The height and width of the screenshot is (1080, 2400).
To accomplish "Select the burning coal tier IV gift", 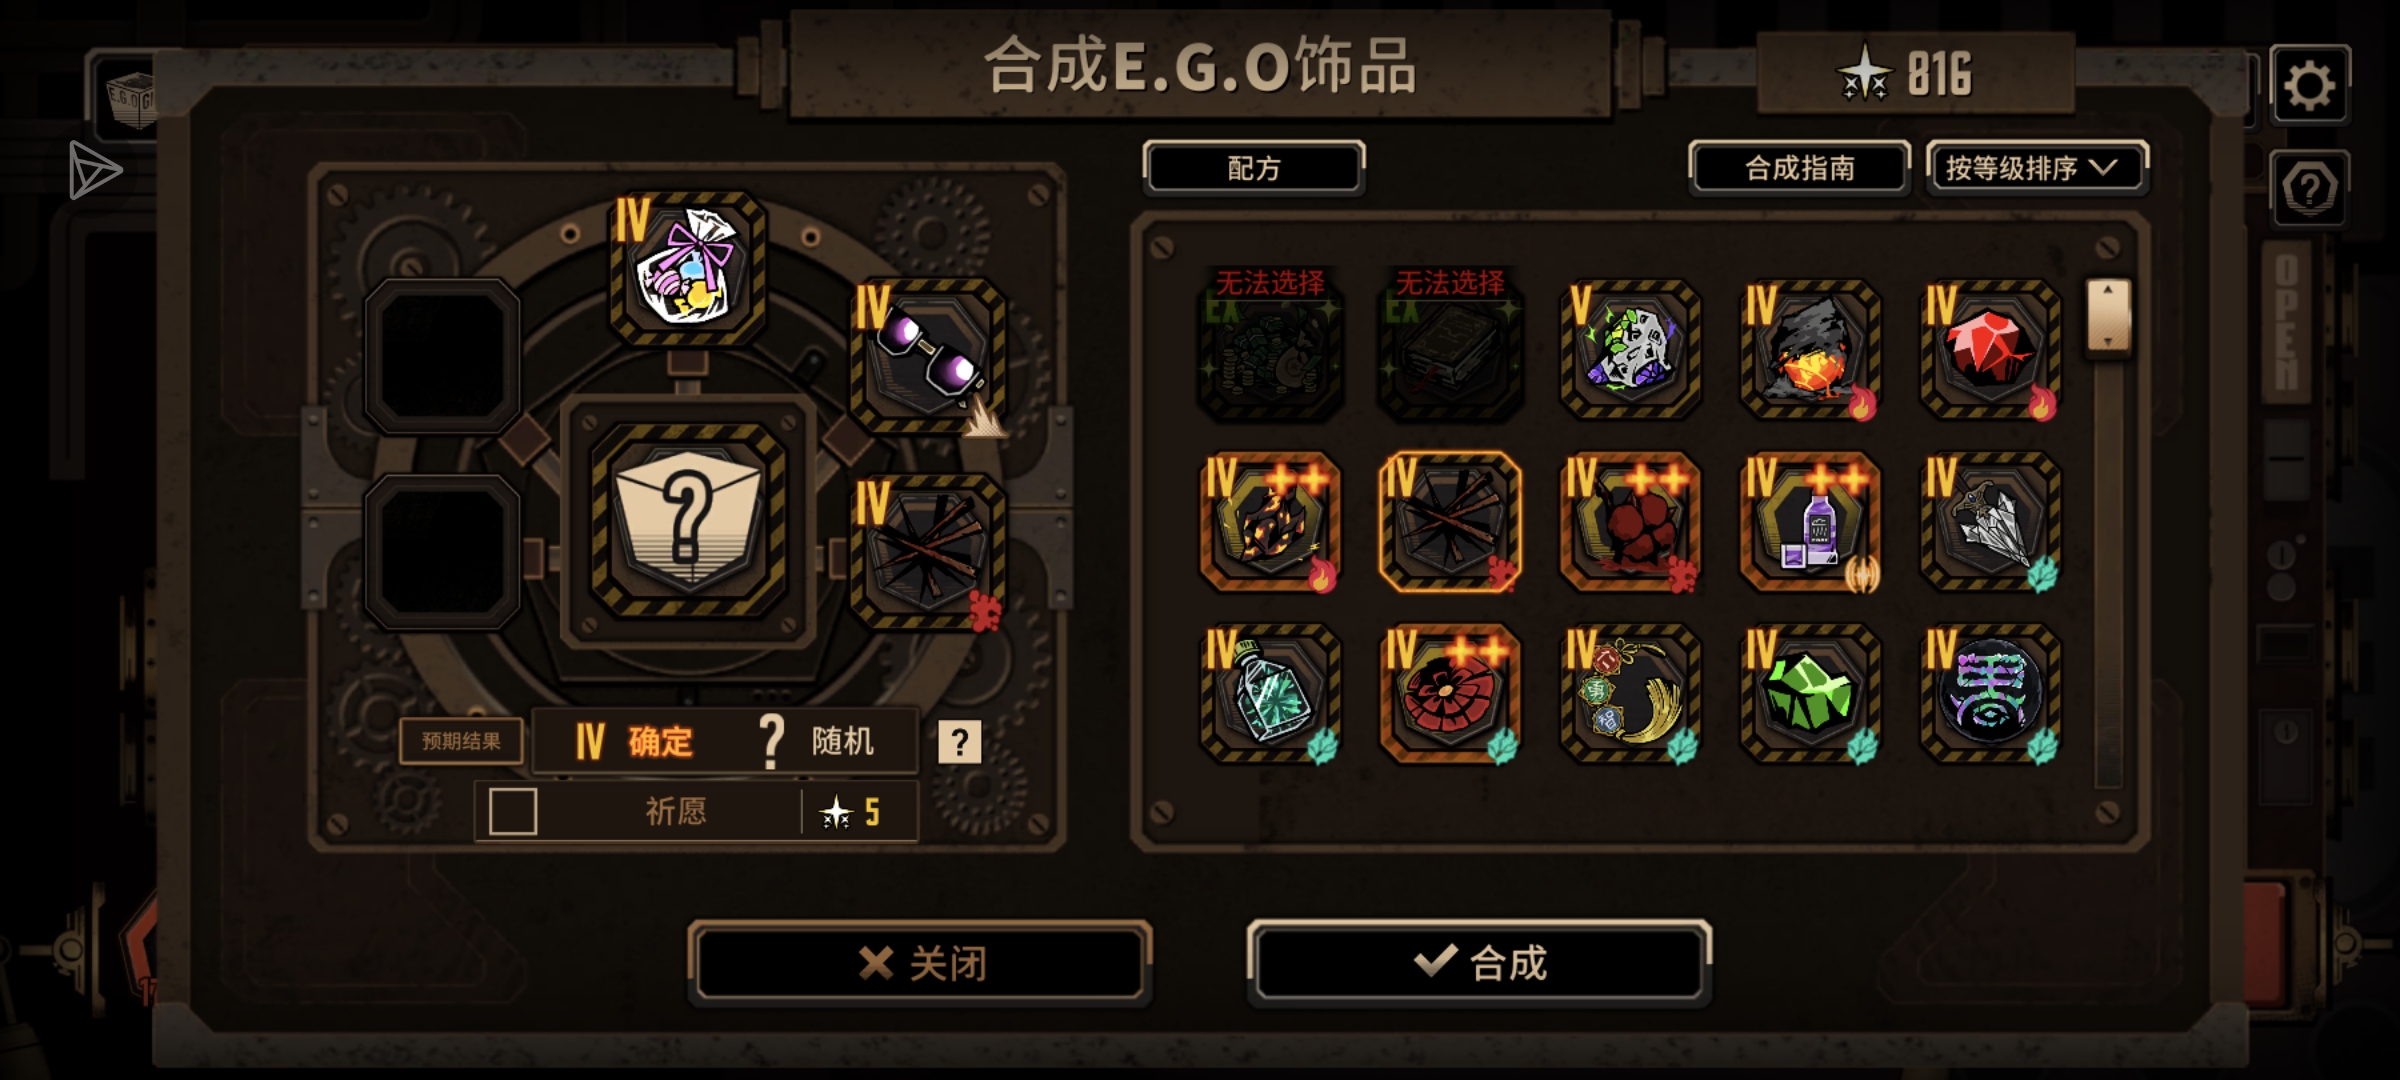I will point(1810,349).
